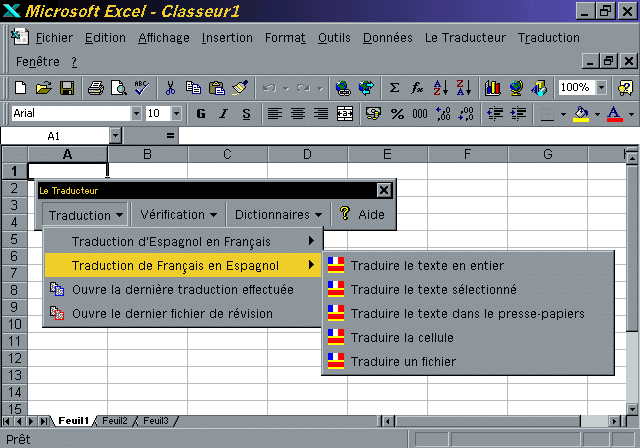The height and width of the screenshot is (448, 640).
Task: Click Ouvre le dernier fichier de révision
Action: [183, 313]
